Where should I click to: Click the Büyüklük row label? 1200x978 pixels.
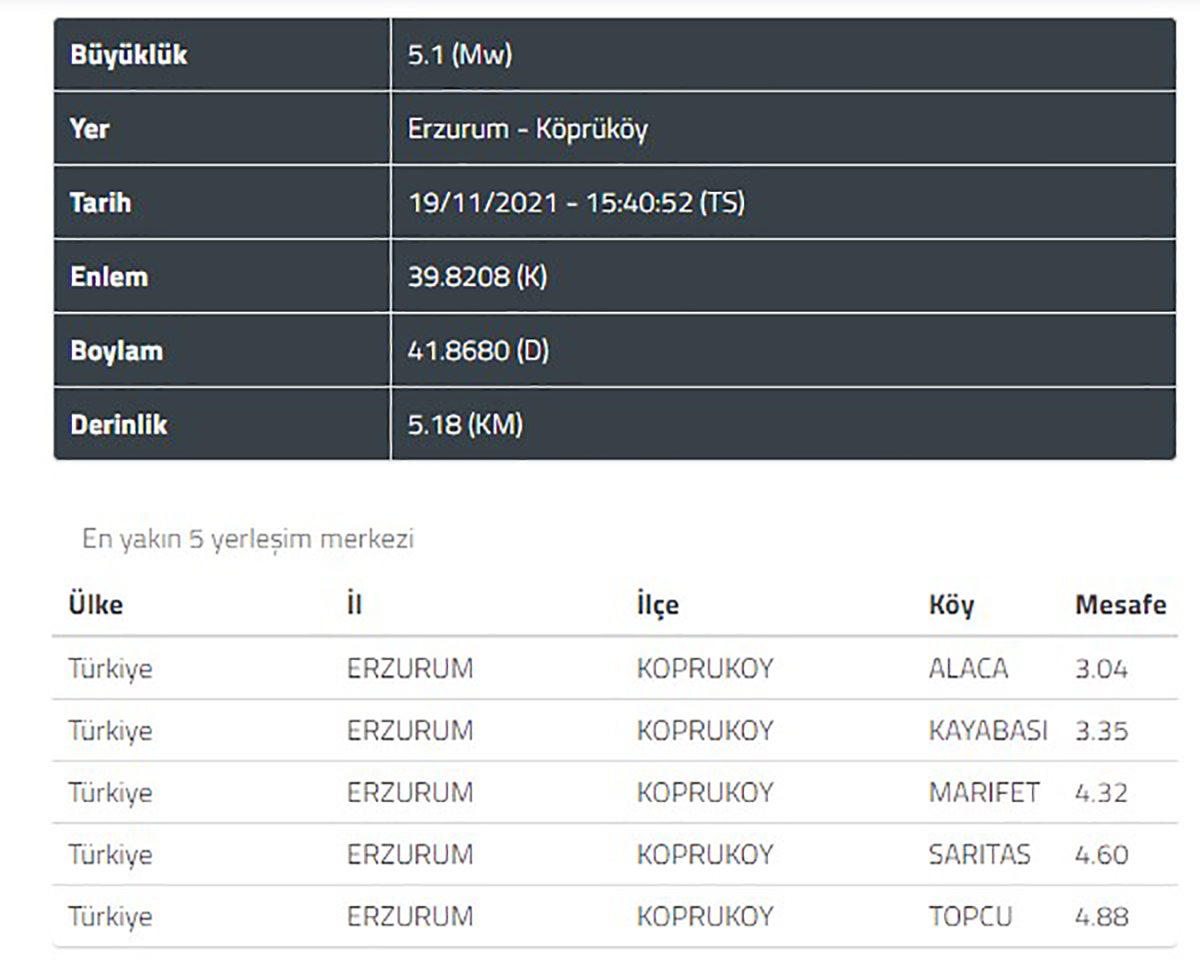129,55
